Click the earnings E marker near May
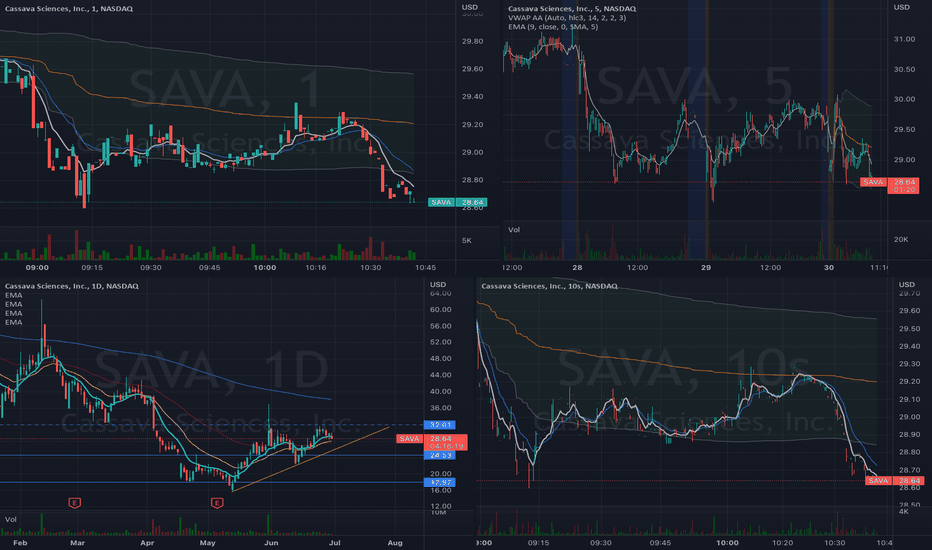Viewport: 932px width, 550px height. (x=217, y=503)
